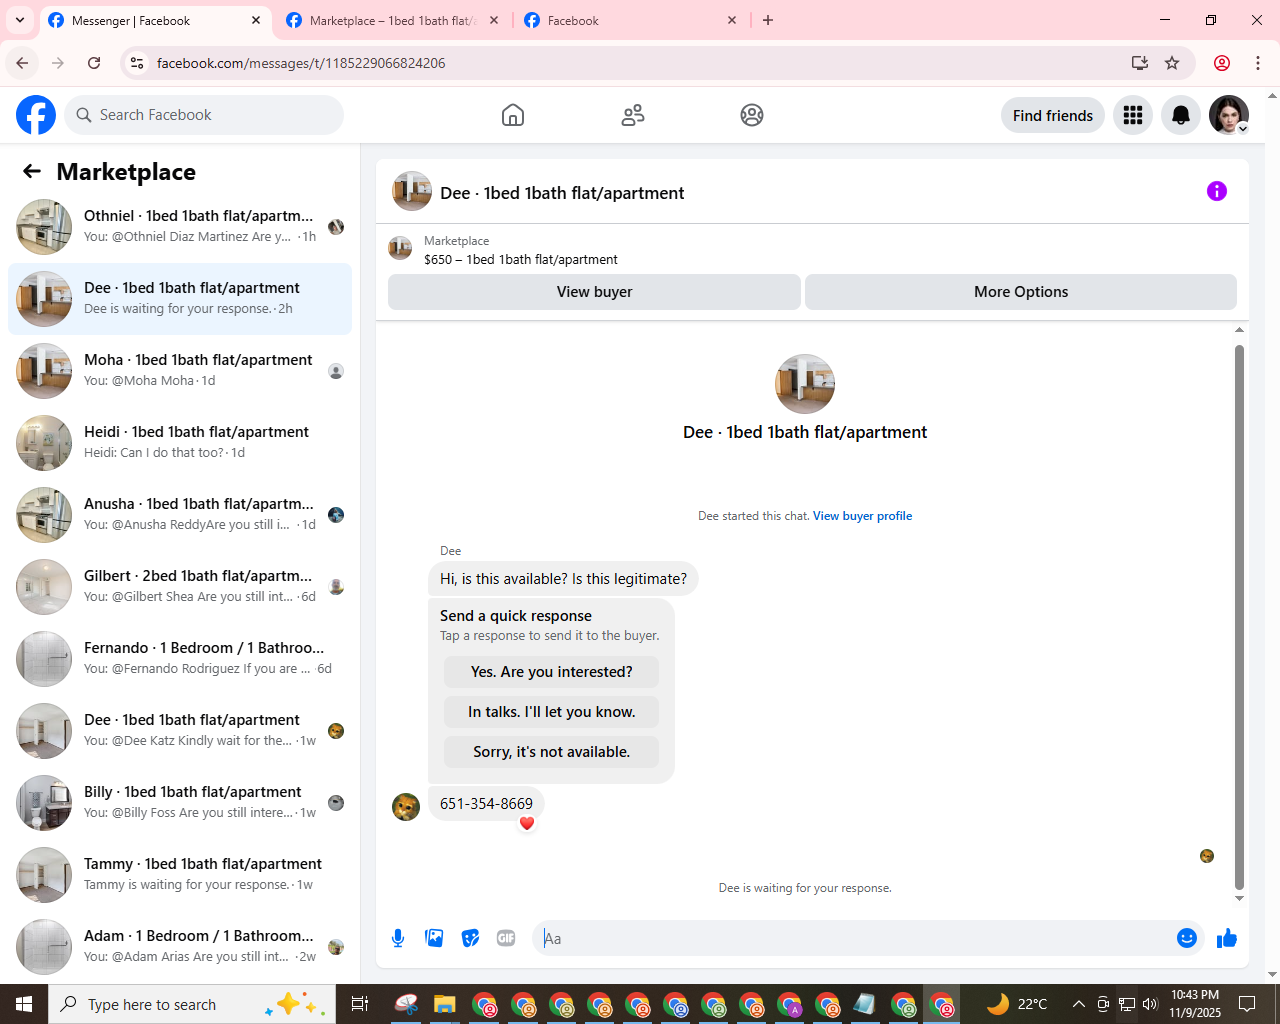Open Fernando's 1 Bedroom conversation
This screenshot has width=1280, height=1024.
pos(180,659)
